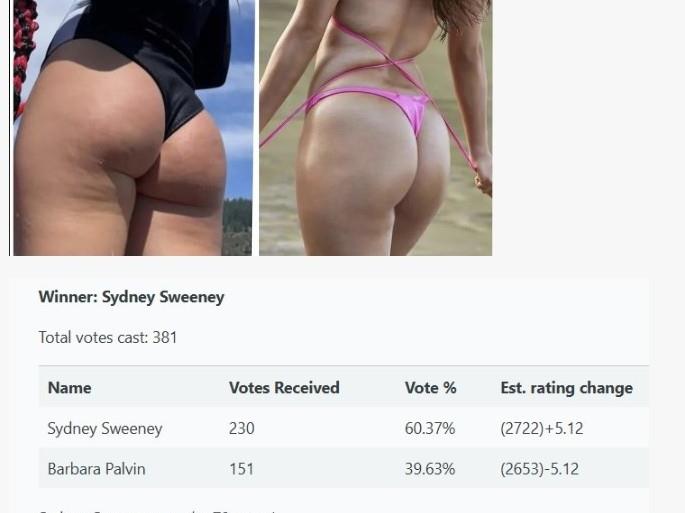
Task: Click the divider line above table header
Action: (x=344, y=365)
